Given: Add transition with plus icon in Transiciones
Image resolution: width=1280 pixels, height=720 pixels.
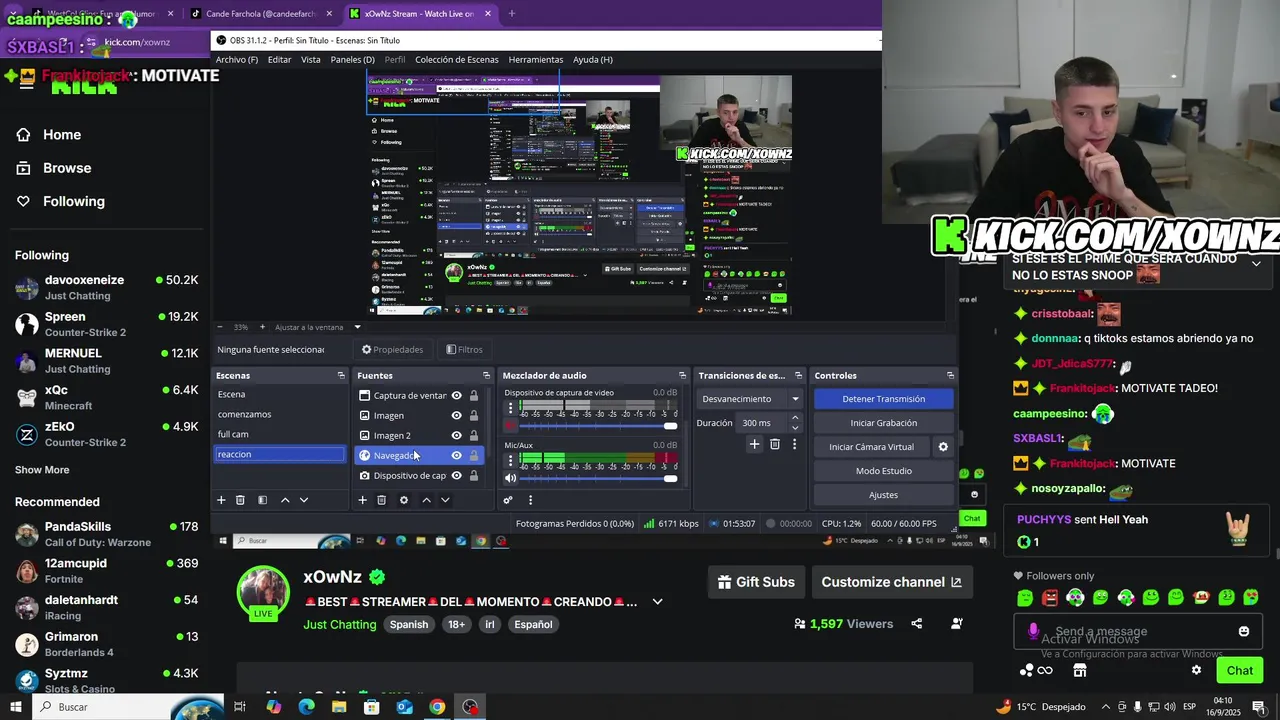Looking at the screenshot, I should [754, 444].
